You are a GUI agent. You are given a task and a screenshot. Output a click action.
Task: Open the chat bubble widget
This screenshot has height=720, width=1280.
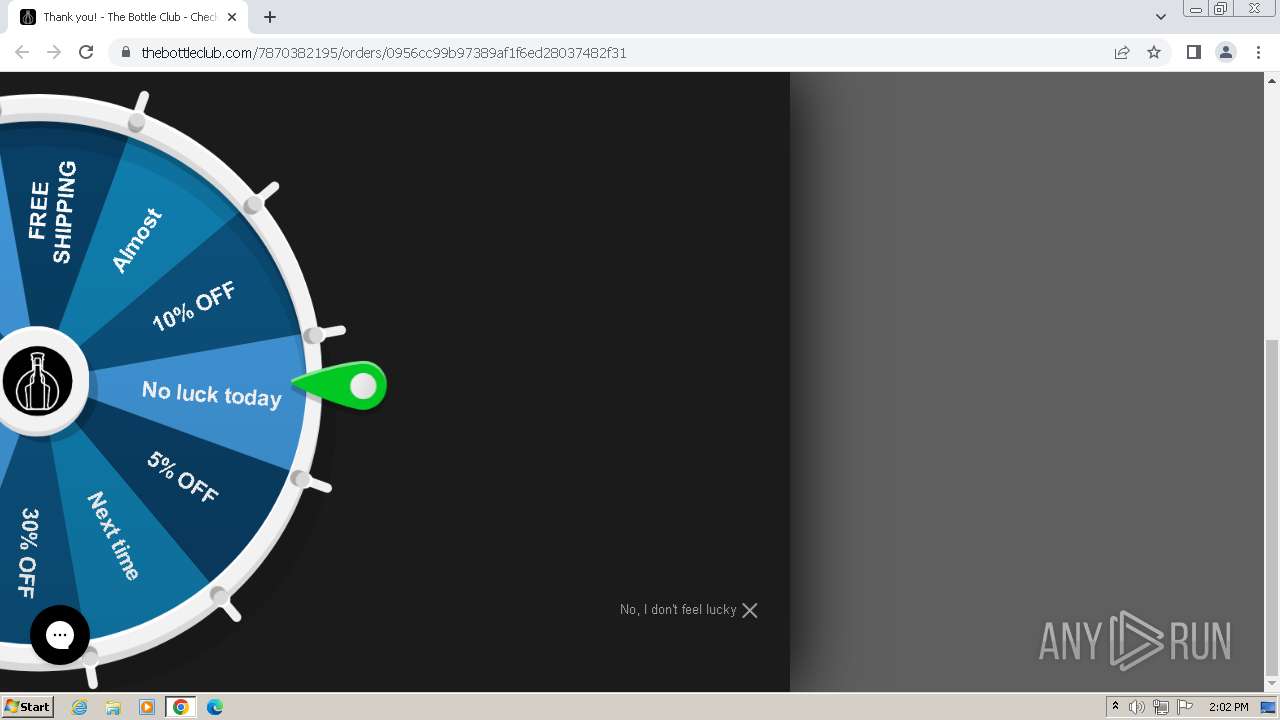coord(60,635)
